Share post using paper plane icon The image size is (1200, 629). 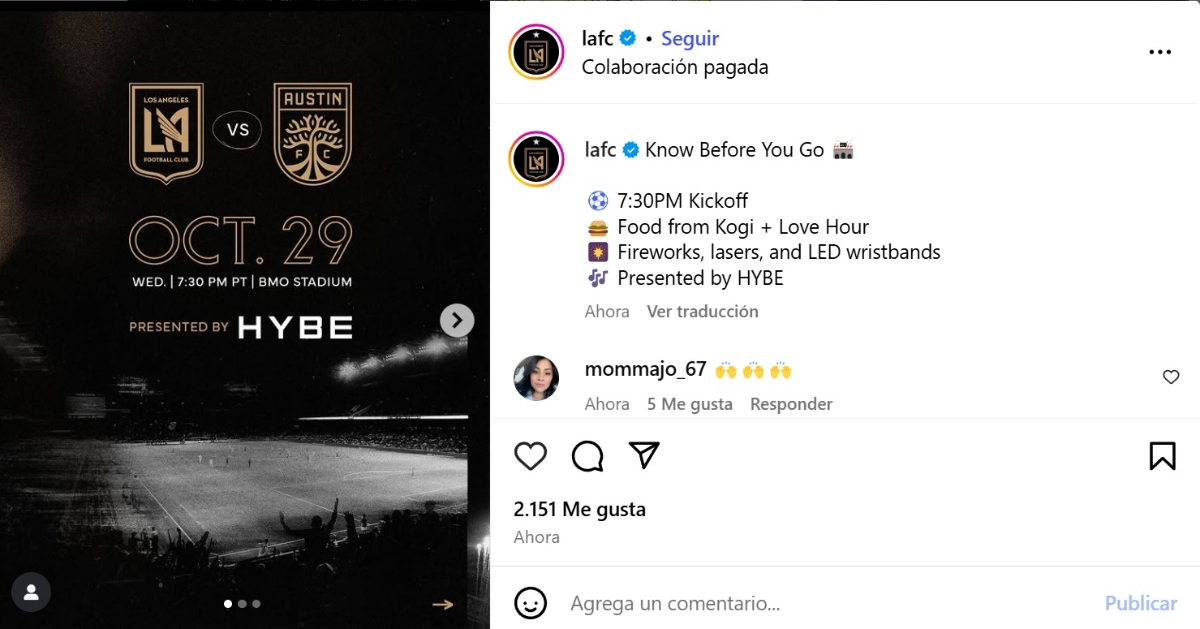coord(645,456)
